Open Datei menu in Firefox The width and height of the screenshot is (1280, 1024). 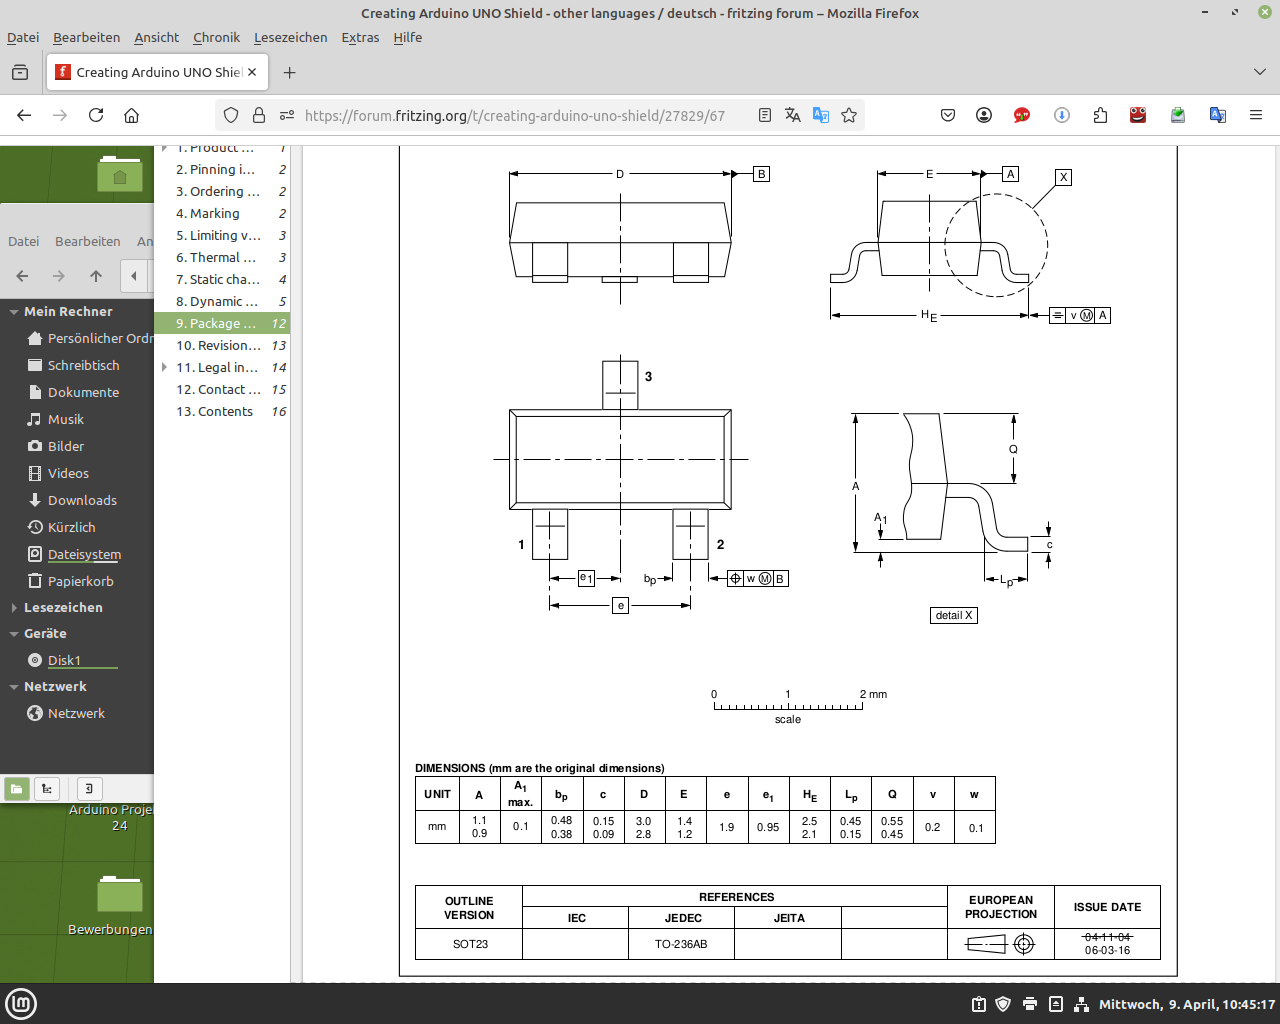click(x=23, y=37)
